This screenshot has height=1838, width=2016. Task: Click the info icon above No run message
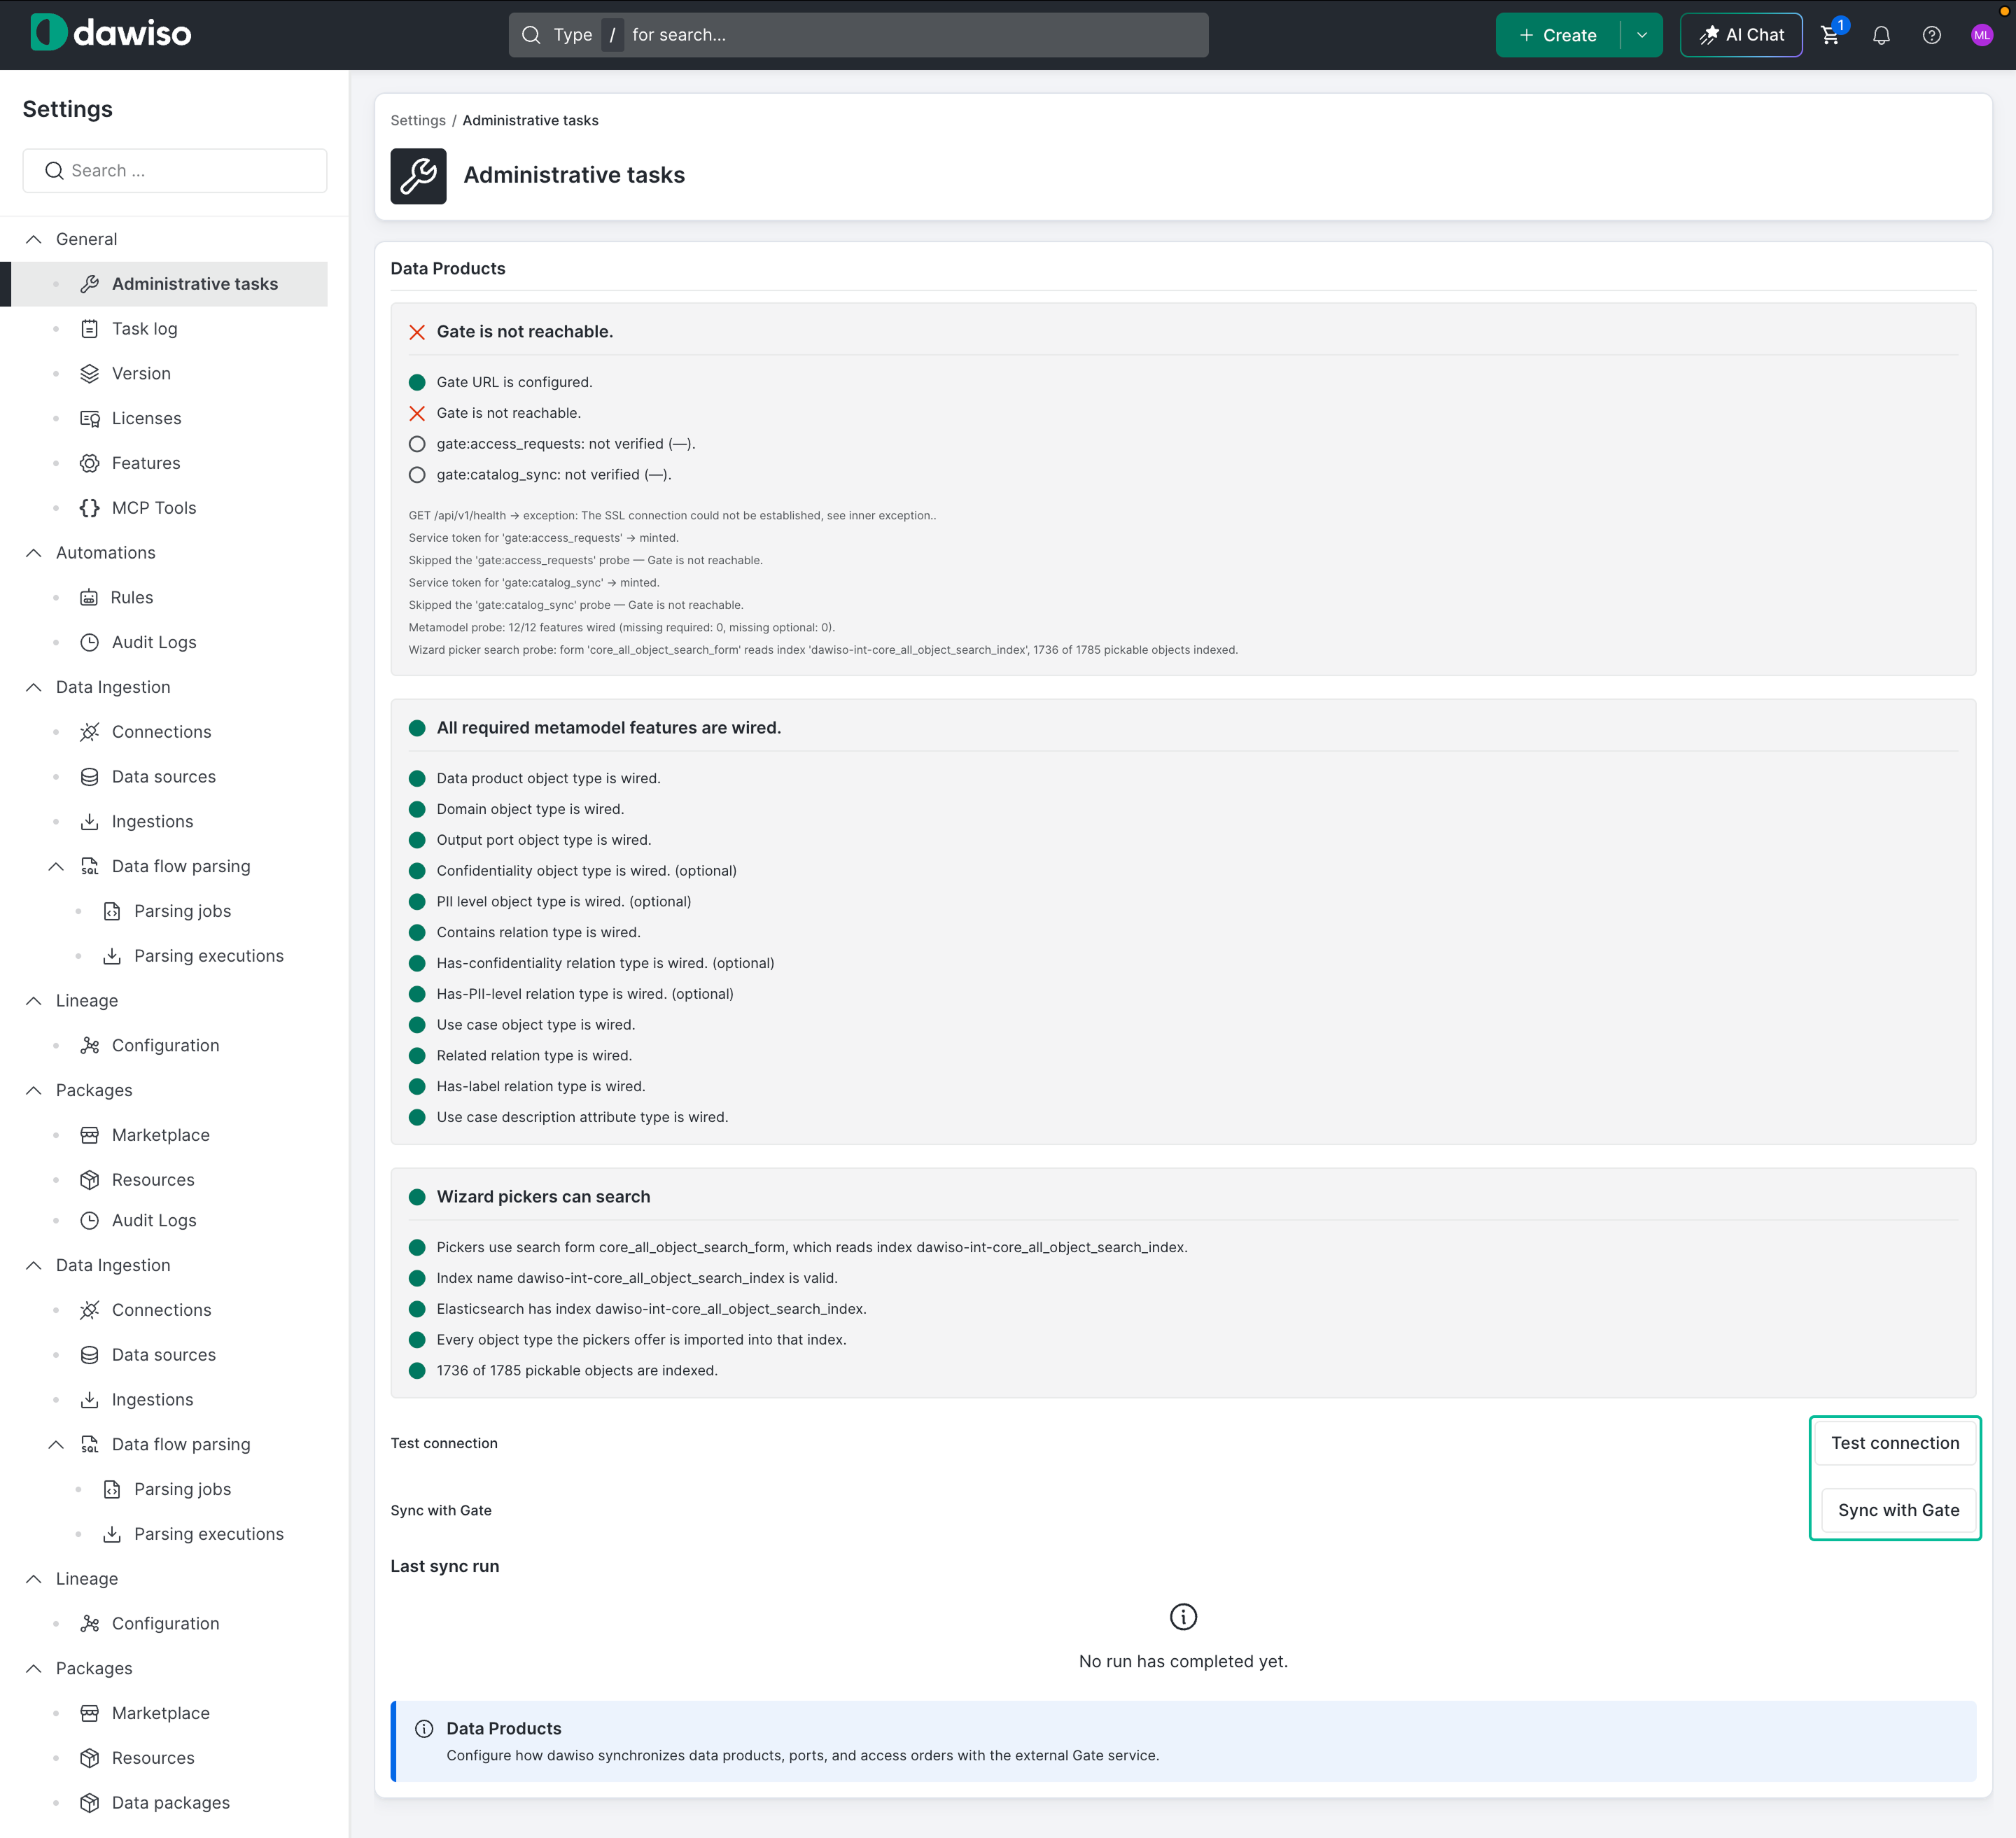(x=1183, y=1616)
